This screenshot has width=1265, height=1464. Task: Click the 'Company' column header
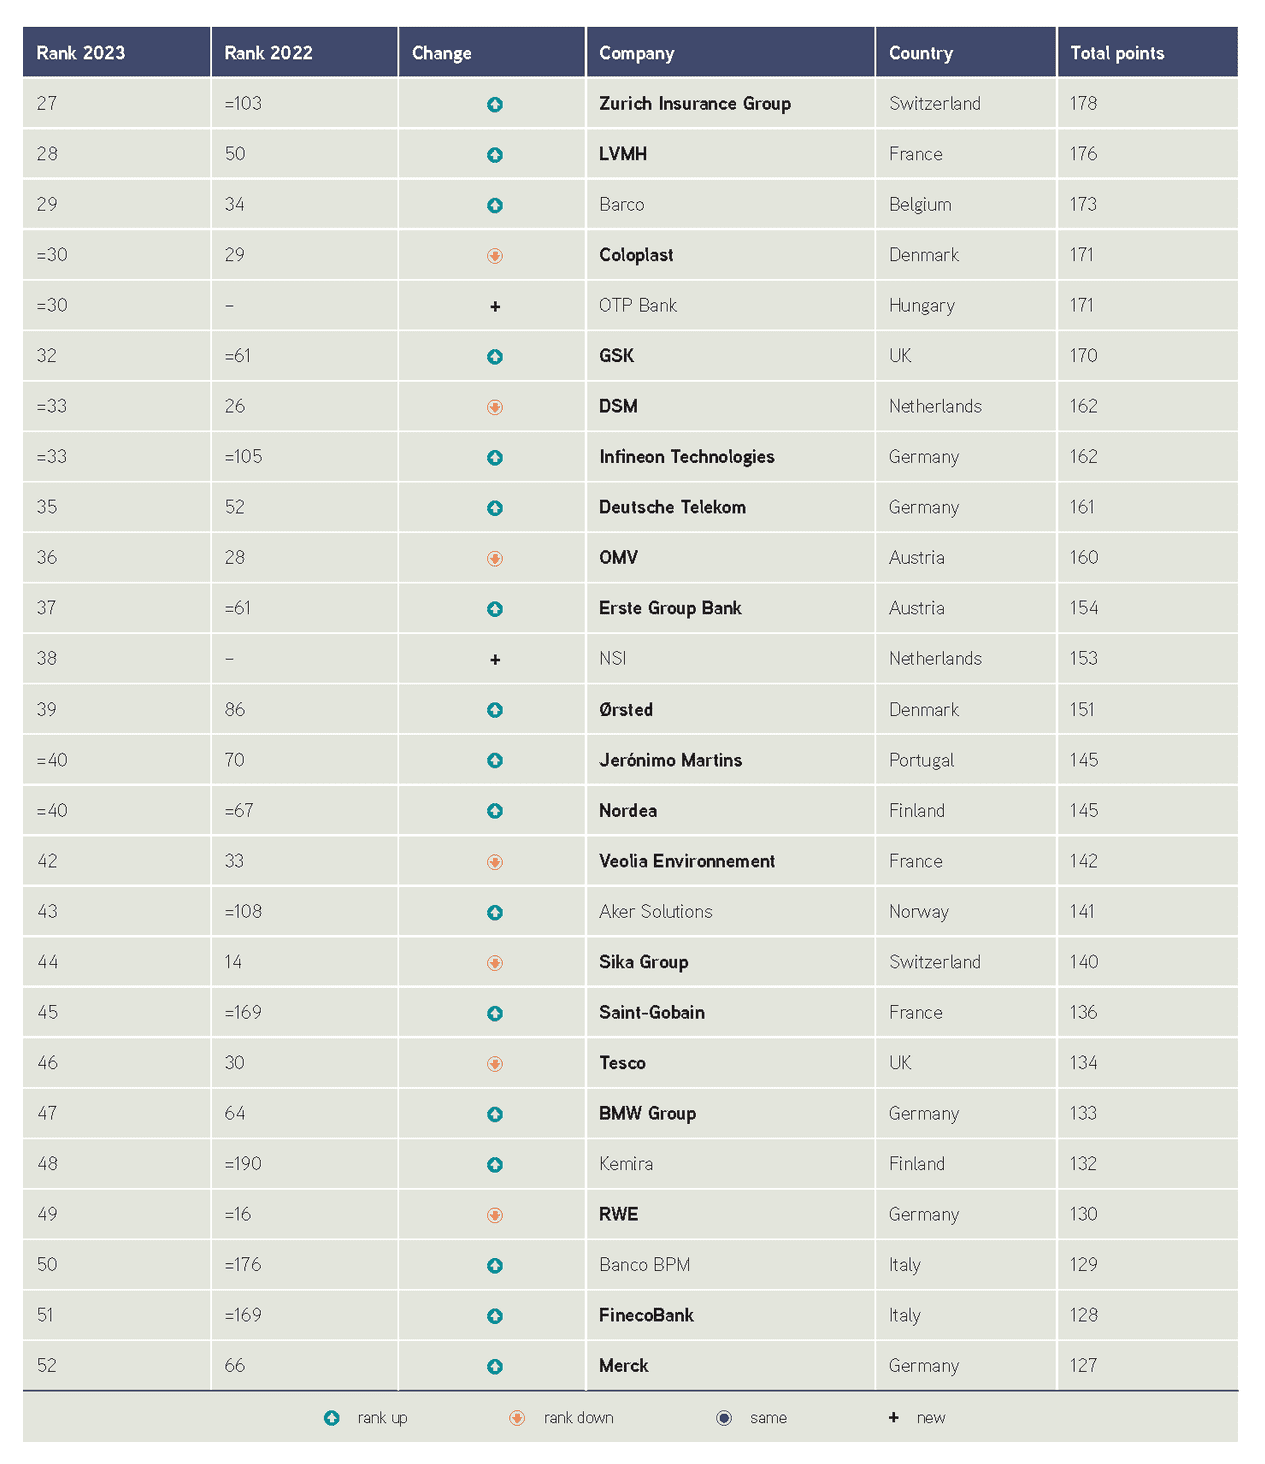tap(637, 53)
